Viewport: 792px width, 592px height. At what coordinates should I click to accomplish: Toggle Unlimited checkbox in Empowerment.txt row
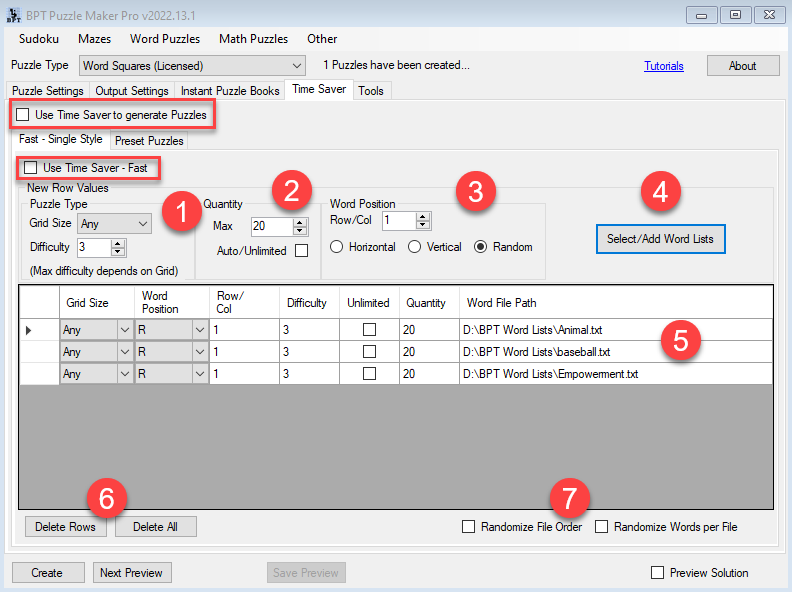pos(369,373)
